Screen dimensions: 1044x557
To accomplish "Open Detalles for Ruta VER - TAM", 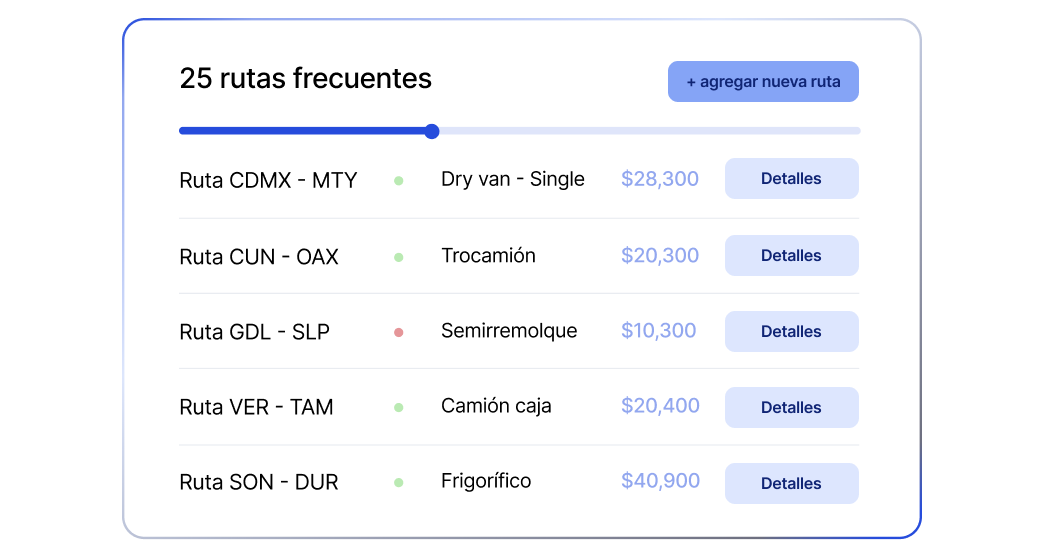I will (x=792, y=407).
